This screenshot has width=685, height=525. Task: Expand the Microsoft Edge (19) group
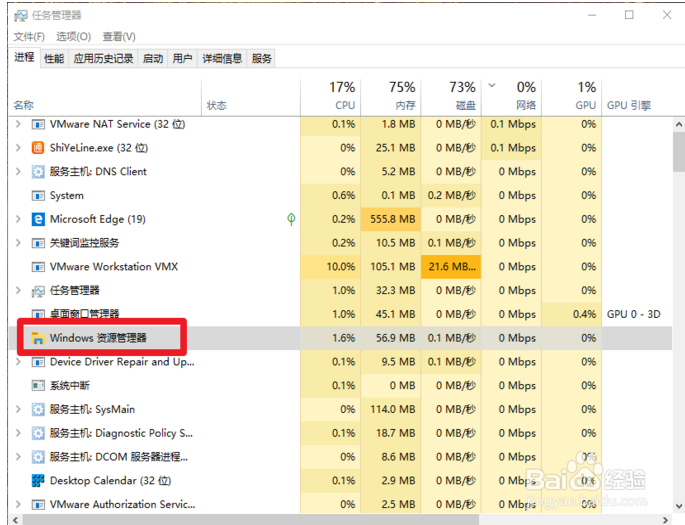18,219
